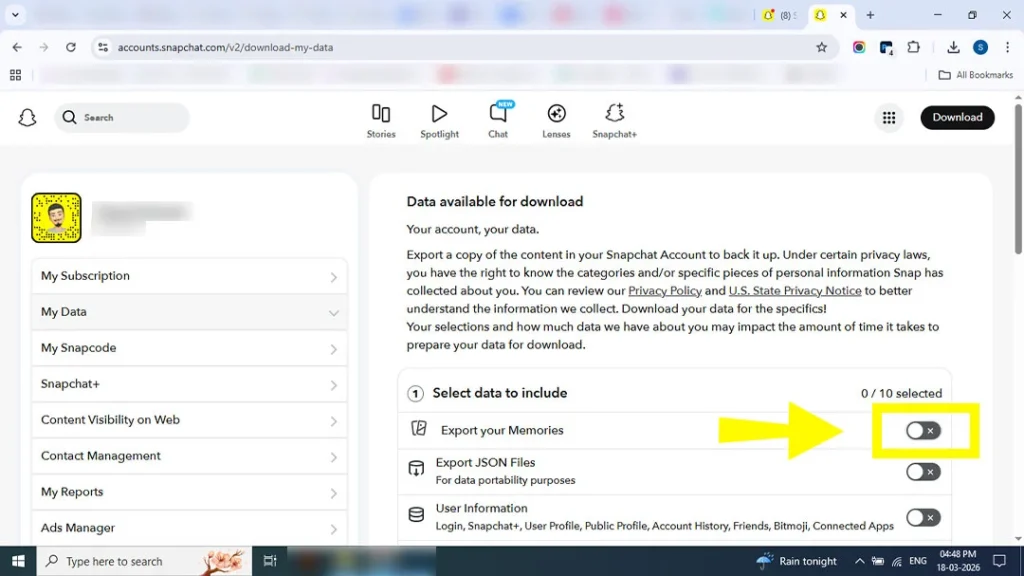1024x576 pixels.
Task: Open My Reports from the sidebar
Action: (x=189, y=491)
